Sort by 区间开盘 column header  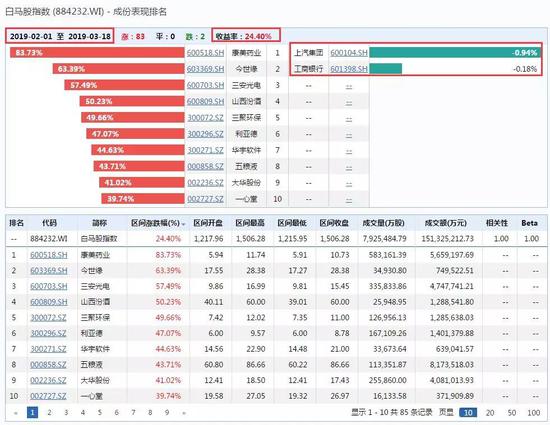pos(208,223)
